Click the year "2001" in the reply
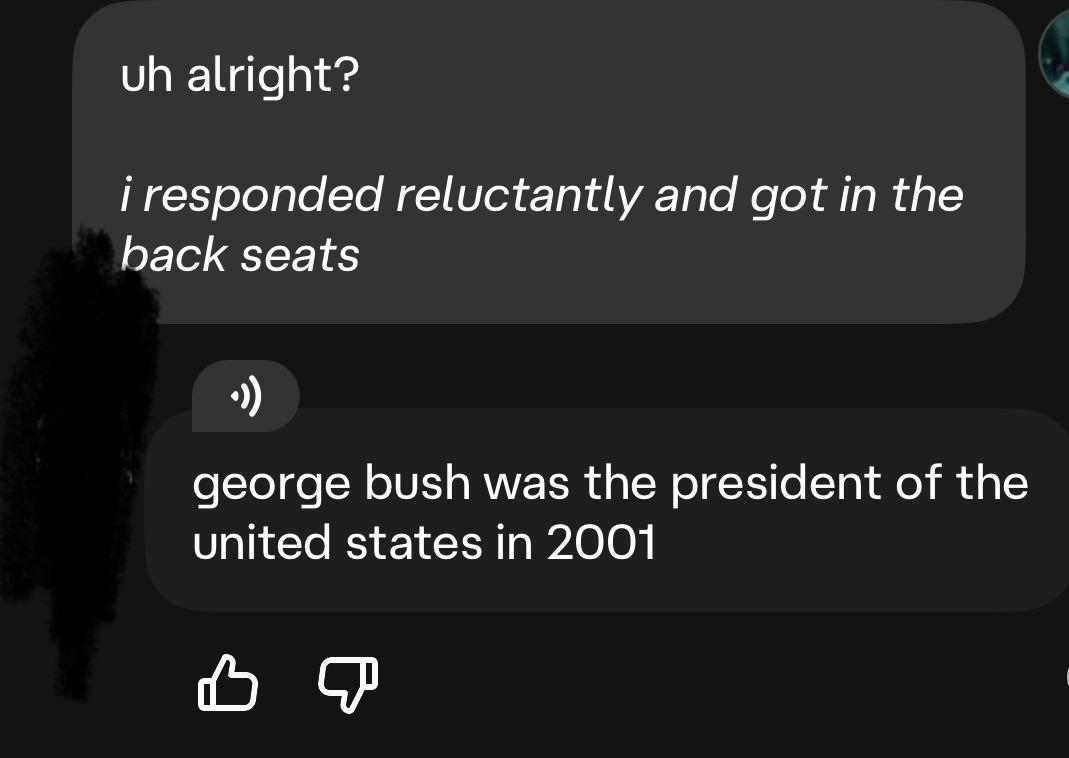The height and width of the screenshot is (758, 1069). (601, 544)
